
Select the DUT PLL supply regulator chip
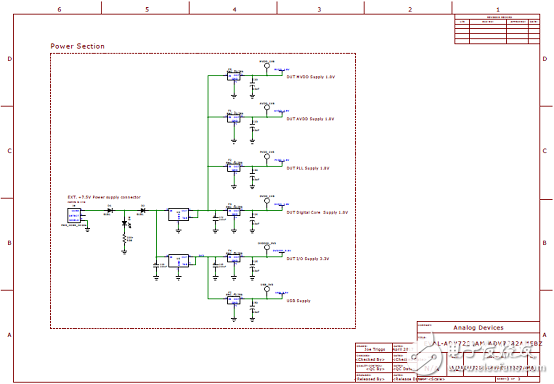234,167
